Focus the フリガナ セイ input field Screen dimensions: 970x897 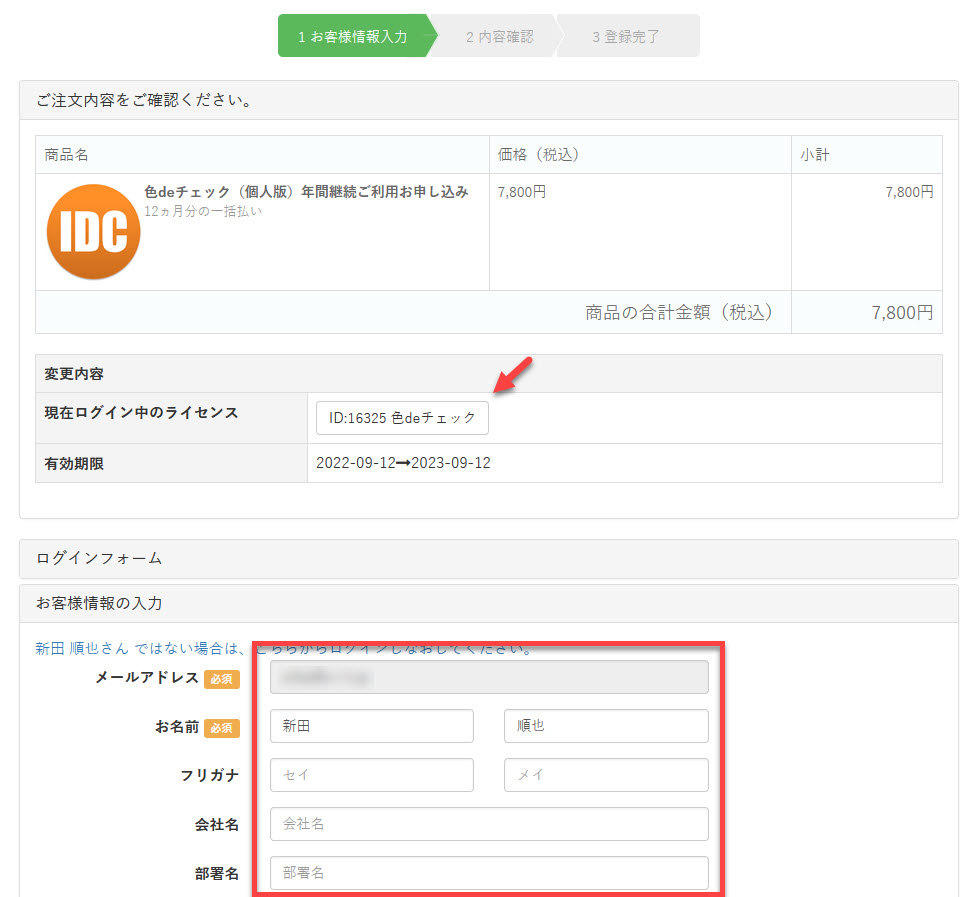(371, 775)
